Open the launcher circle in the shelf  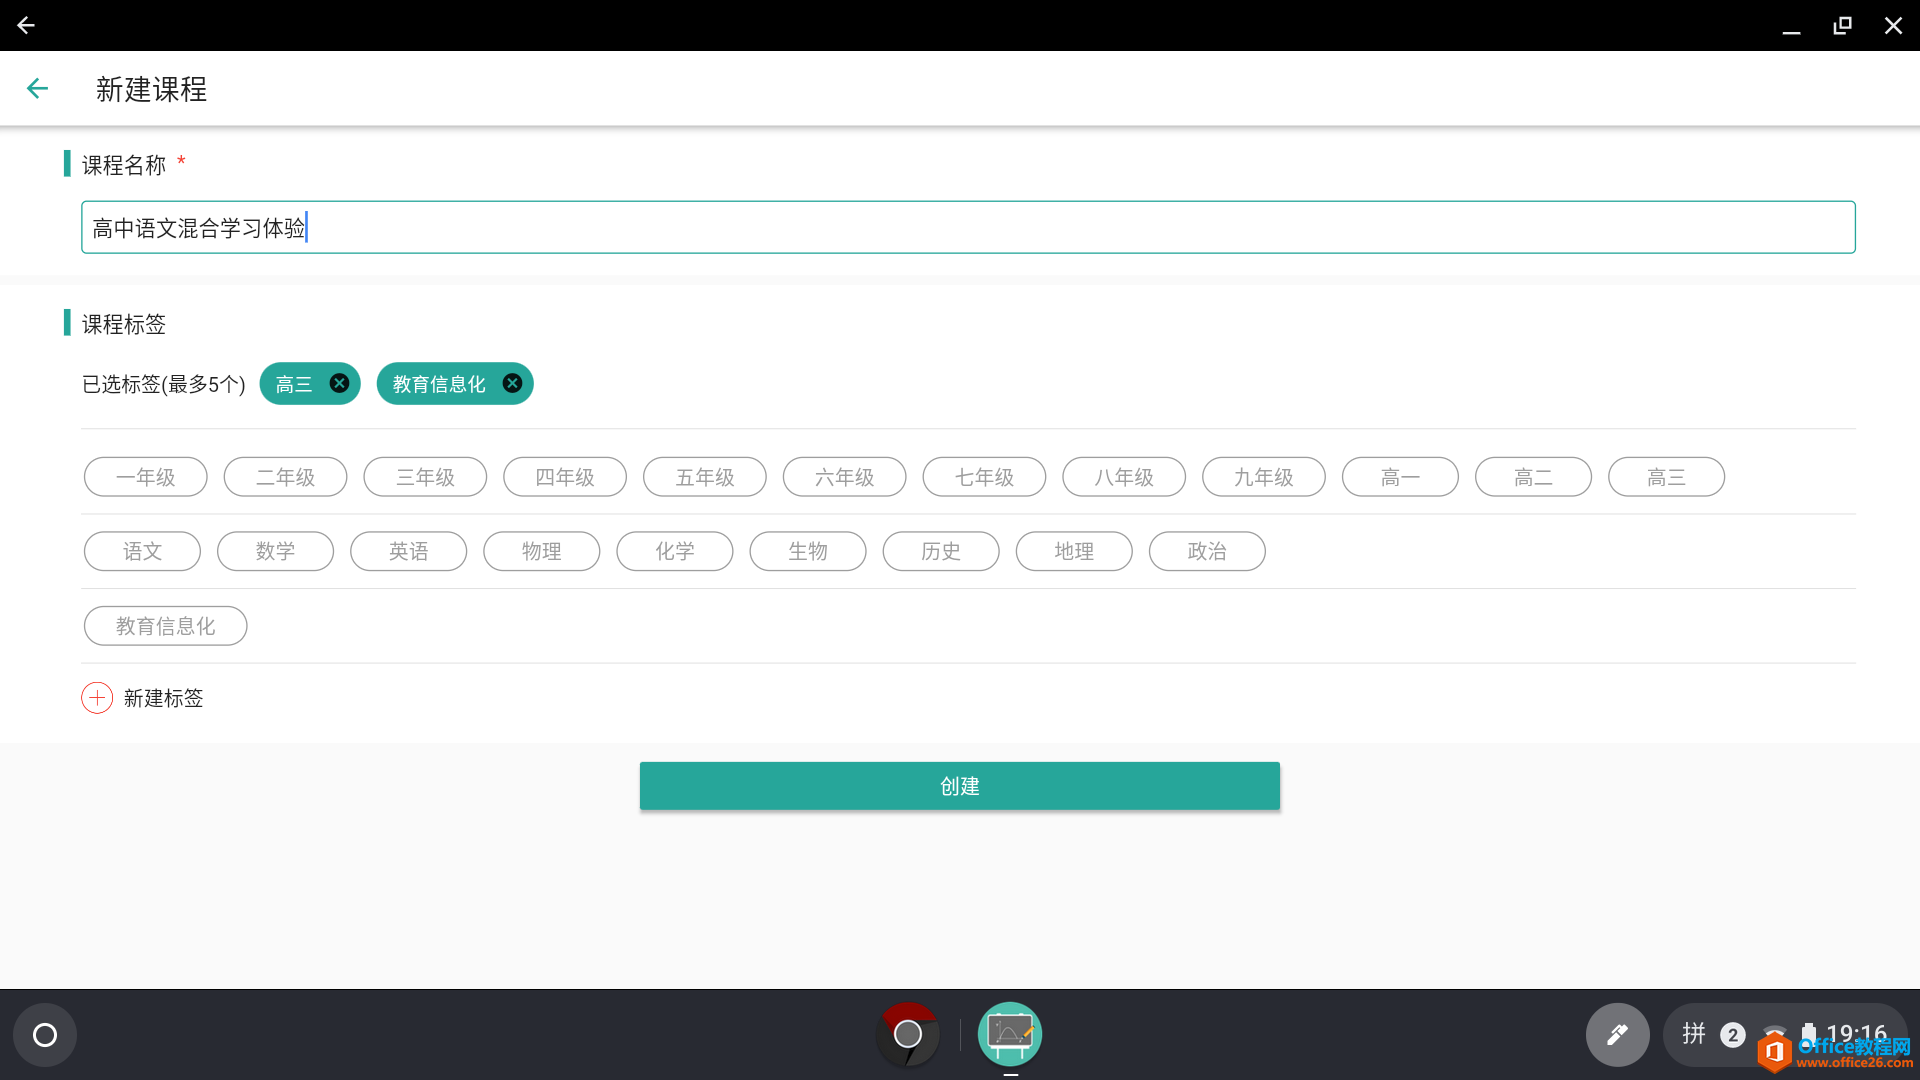45,1035
